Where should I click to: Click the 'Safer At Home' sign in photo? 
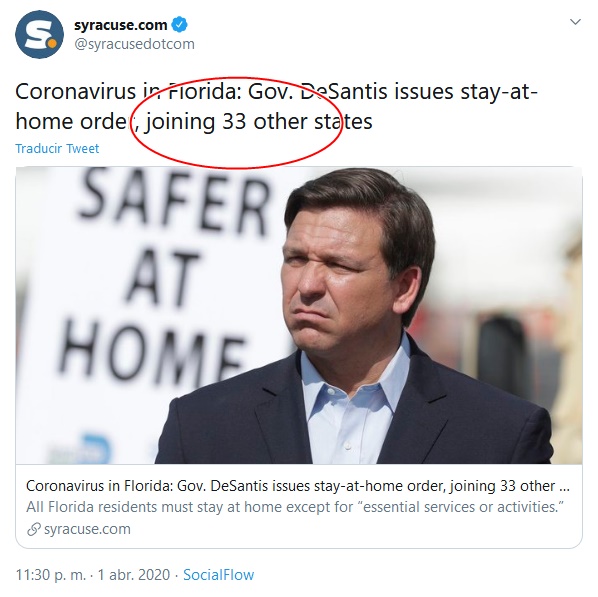(164, 278)
